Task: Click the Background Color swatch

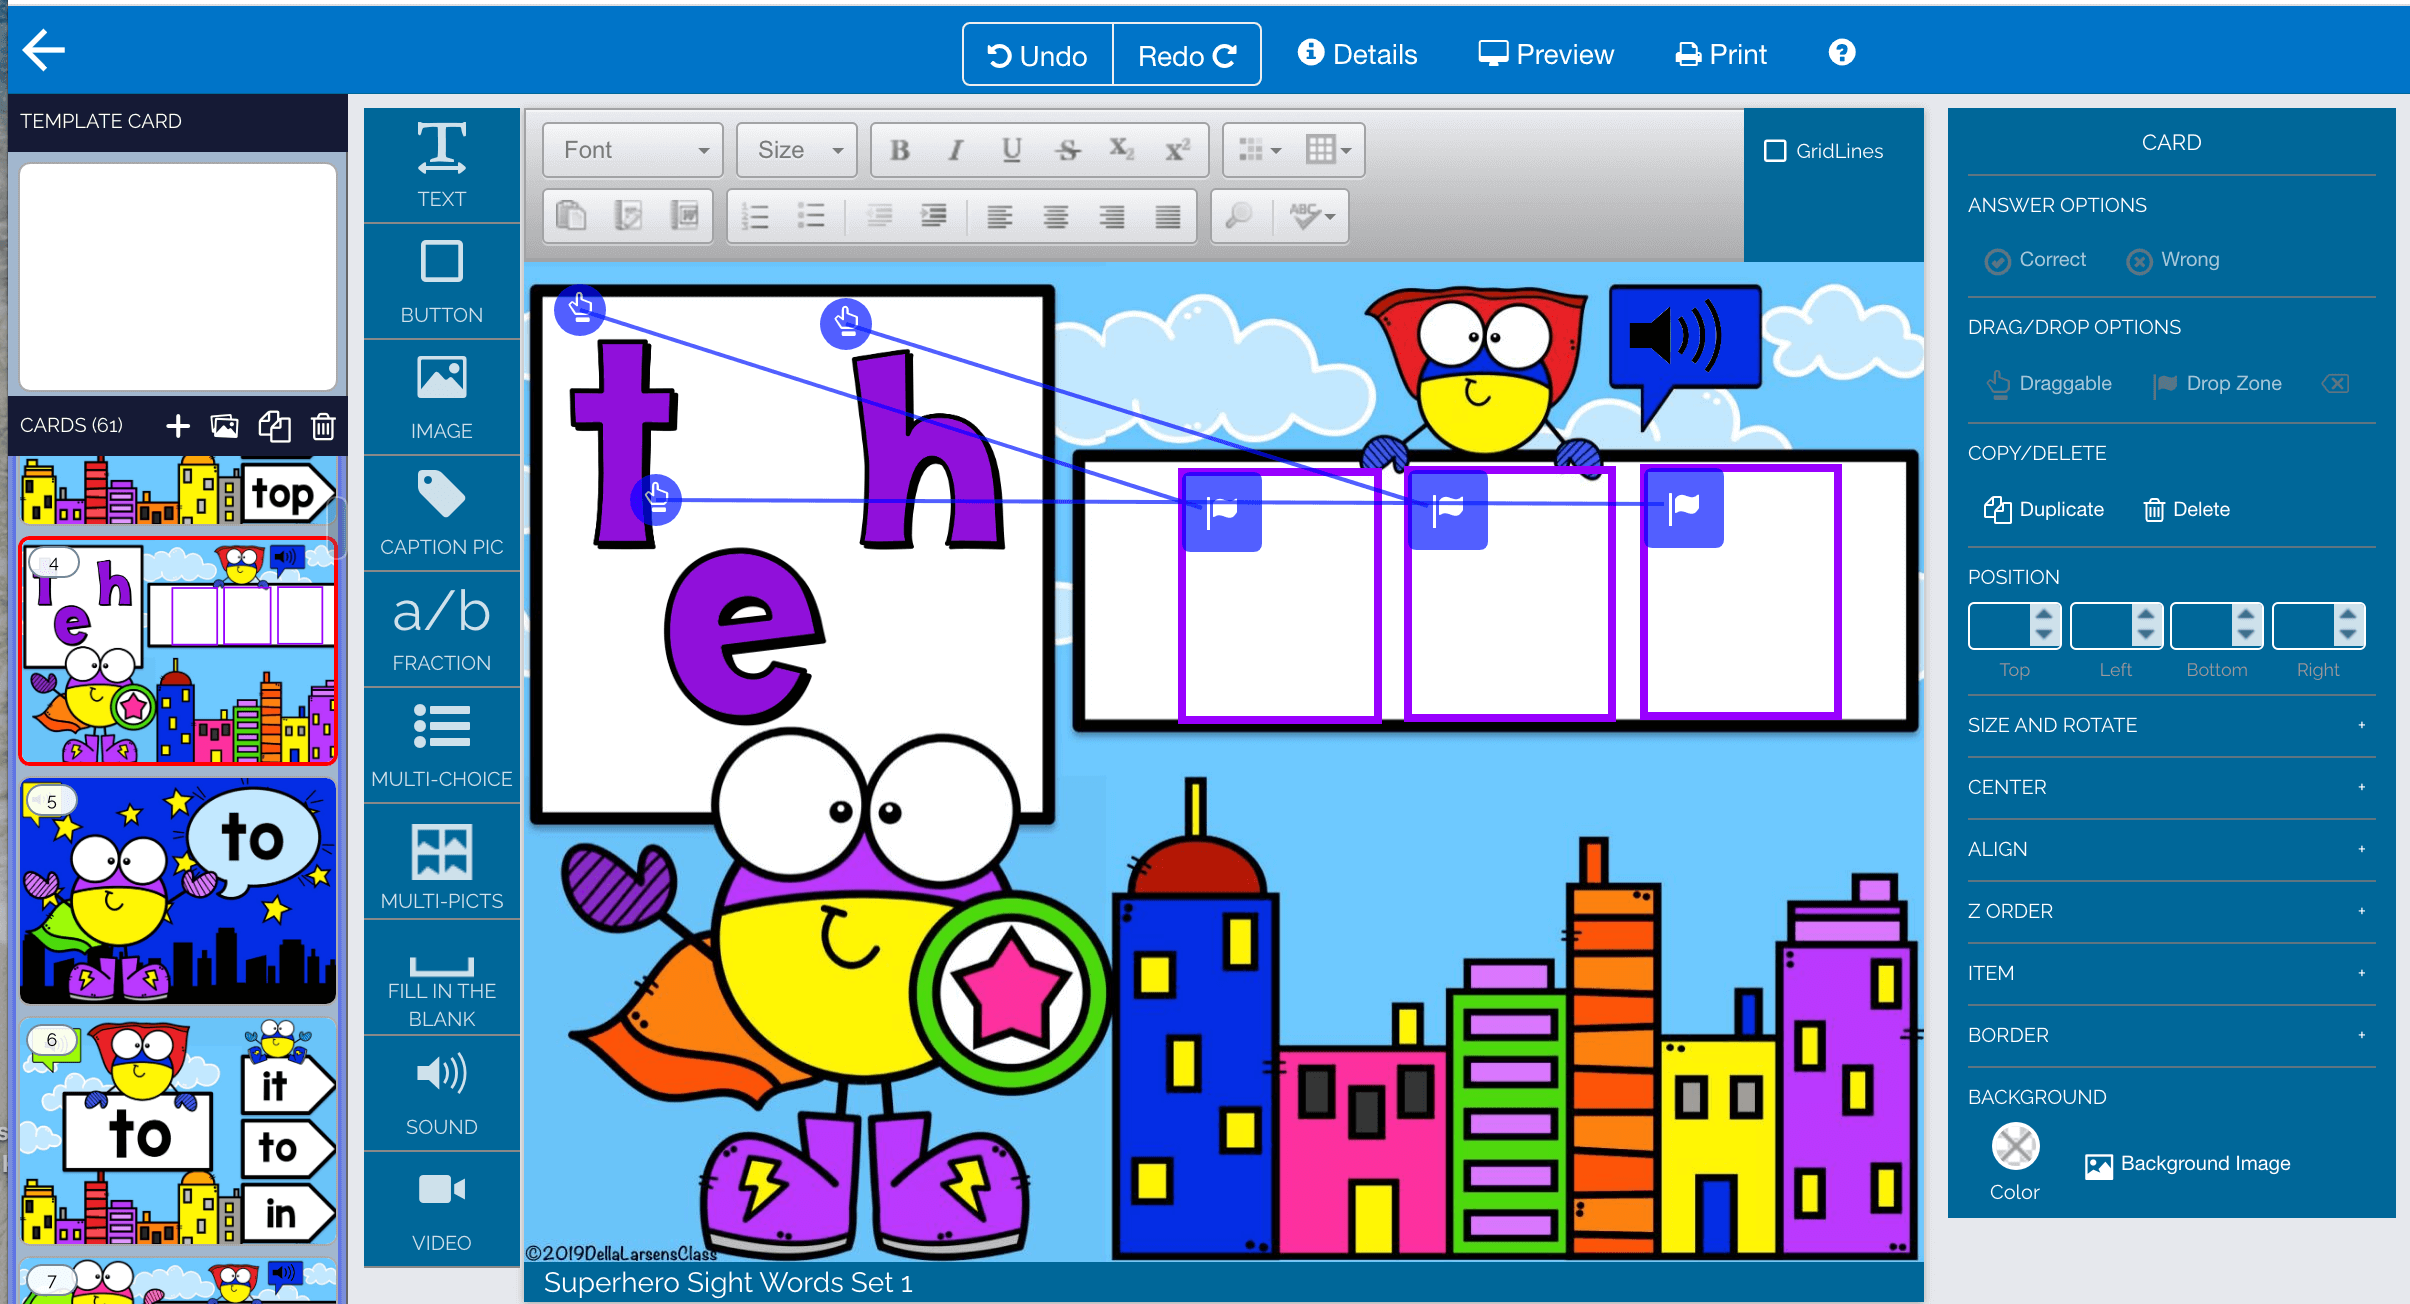Action: click(2013, 1151)
